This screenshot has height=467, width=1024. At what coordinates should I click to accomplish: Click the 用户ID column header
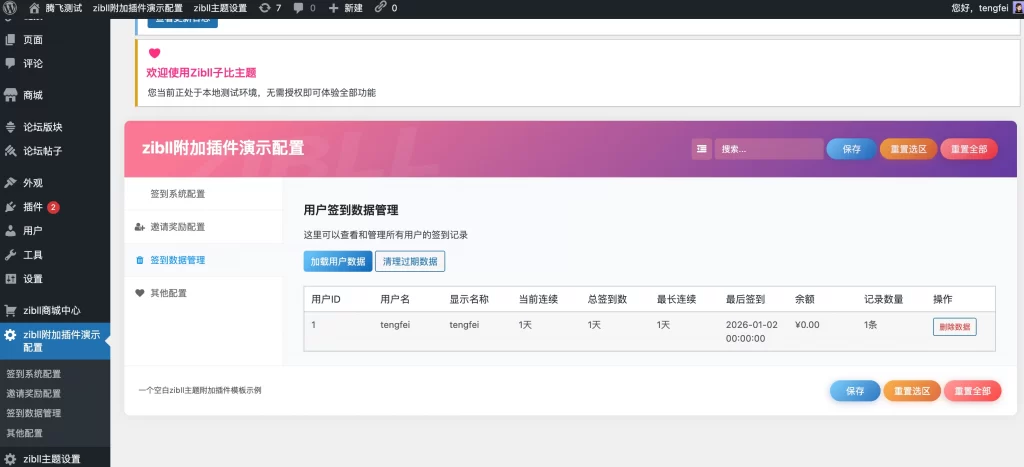(x=326, y=299)
